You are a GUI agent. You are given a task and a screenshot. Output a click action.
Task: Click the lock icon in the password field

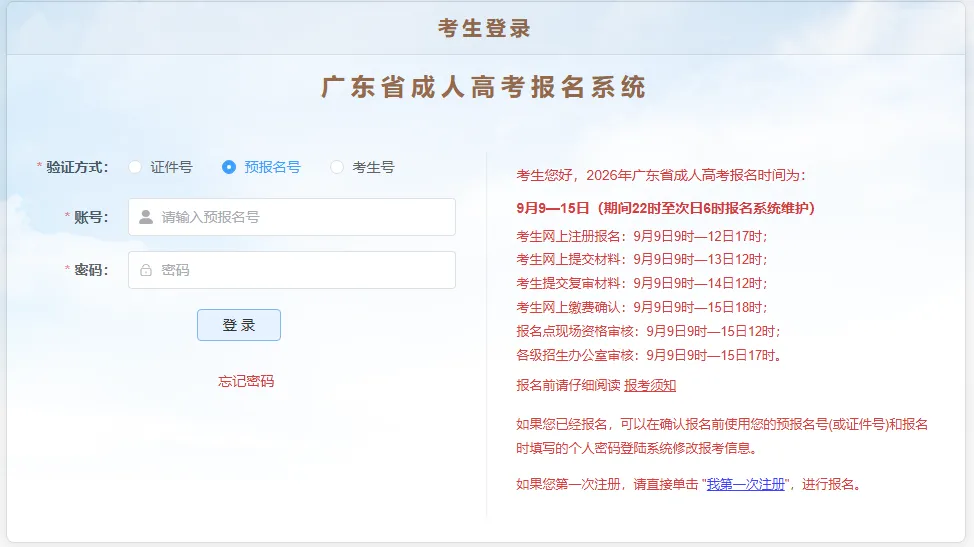pos(146,270)
